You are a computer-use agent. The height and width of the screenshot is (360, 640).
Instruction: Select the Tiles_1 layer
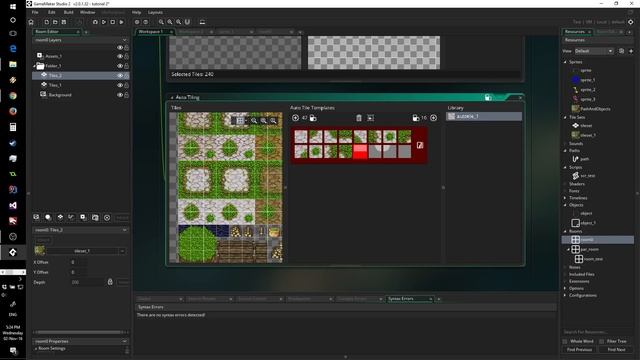[x=81, y=85]
